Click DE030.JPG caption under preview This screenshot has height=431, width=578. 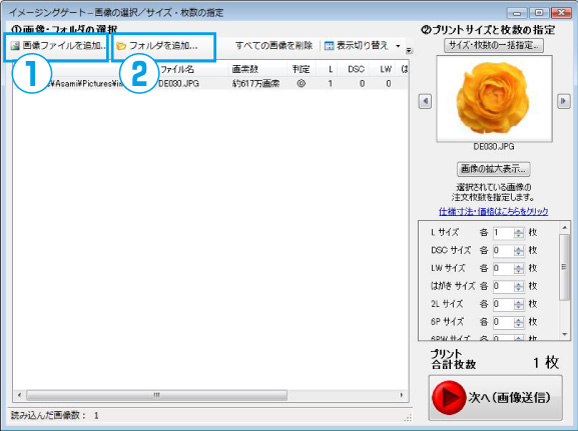click(494, 147)
